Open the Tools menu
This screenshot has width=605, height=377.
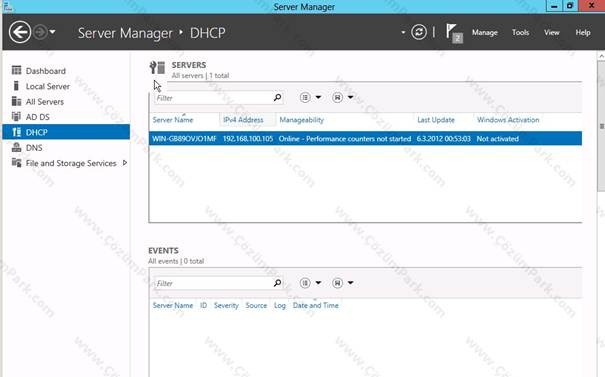click(x=520, y=33)
